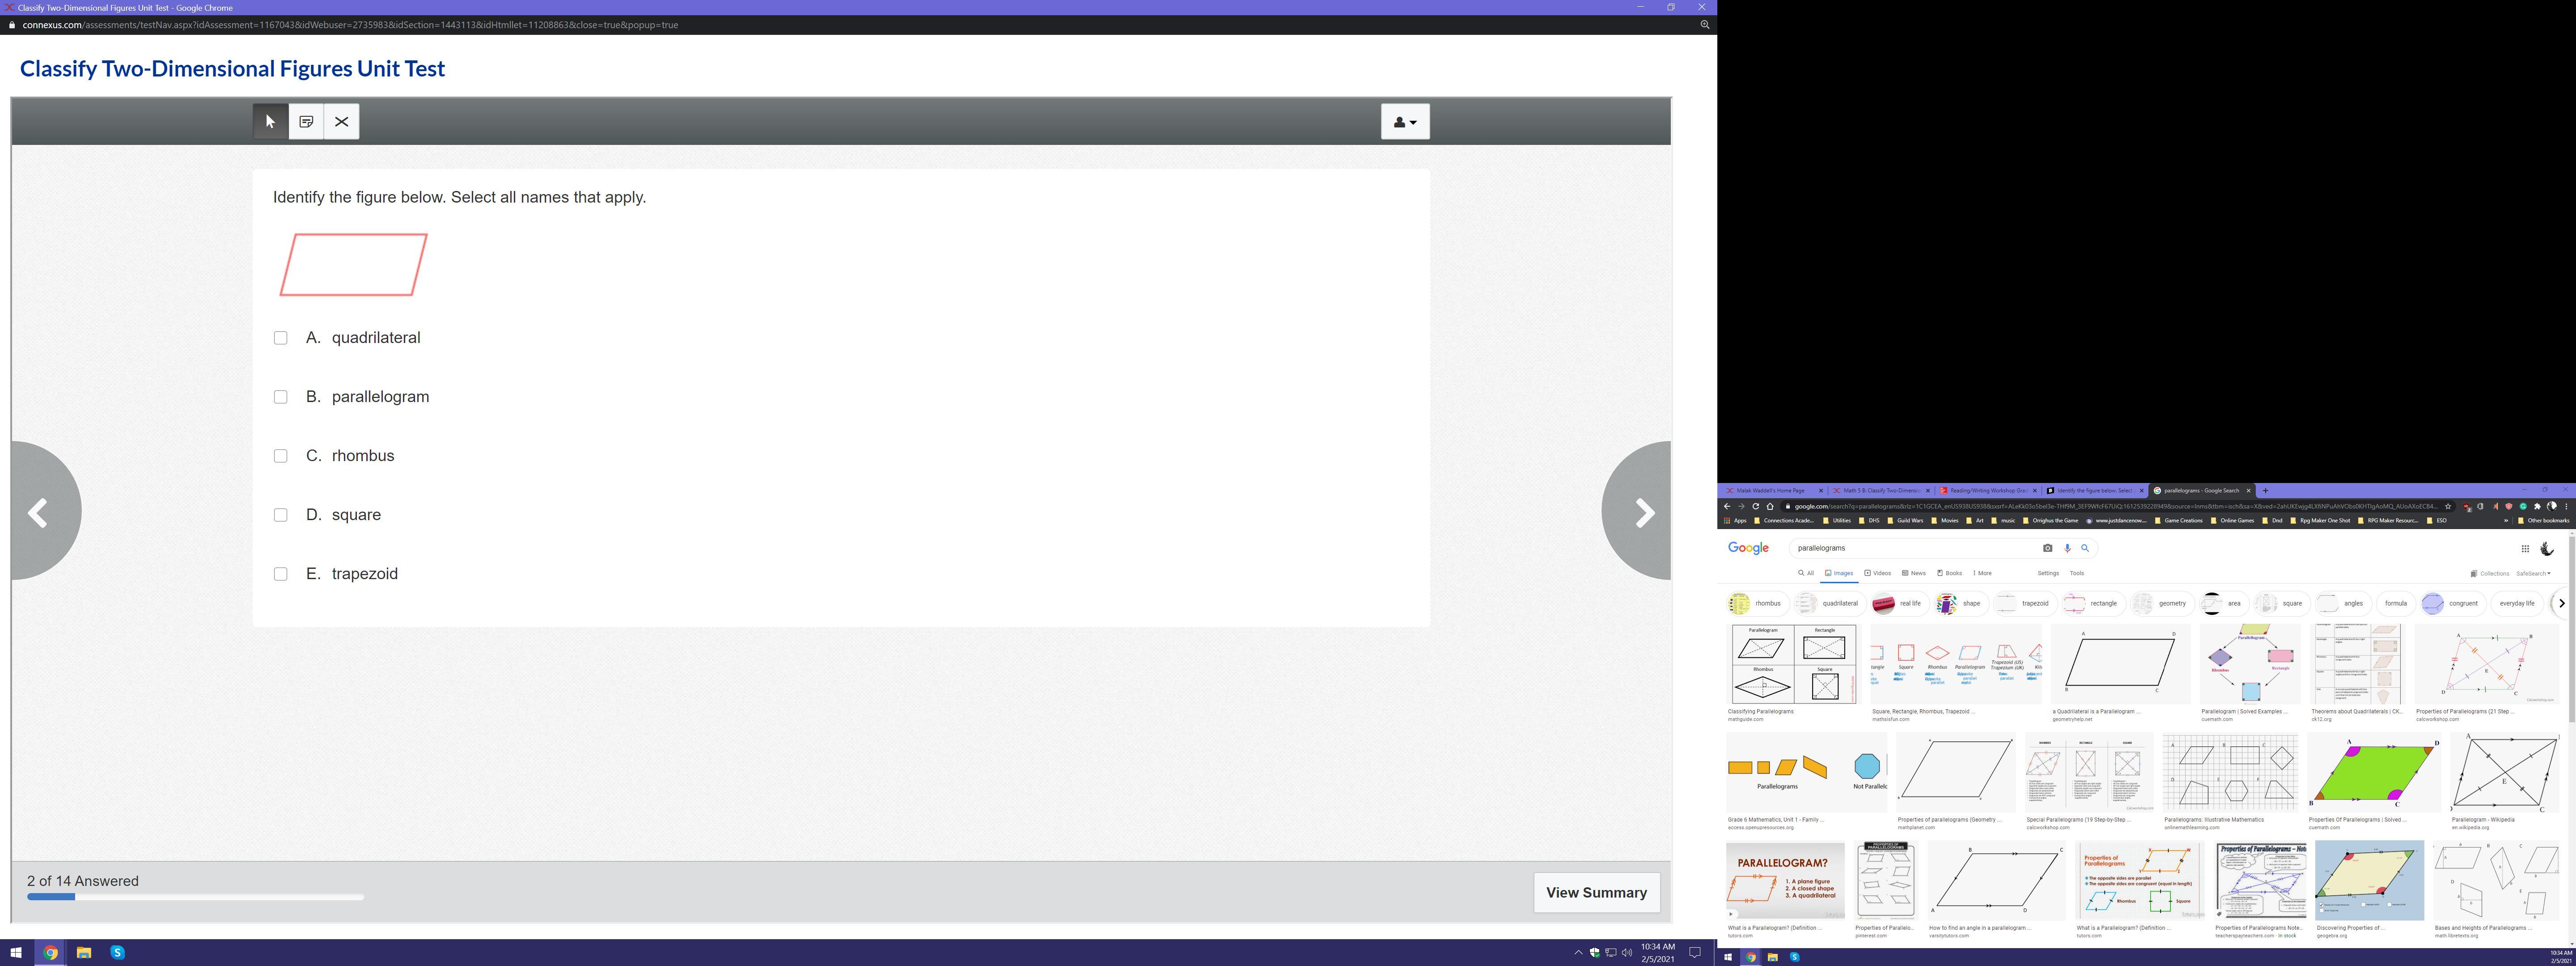2576x966 pixels.
Task: Expand the More search categories menu
Action: click(x=1982, y=573)
